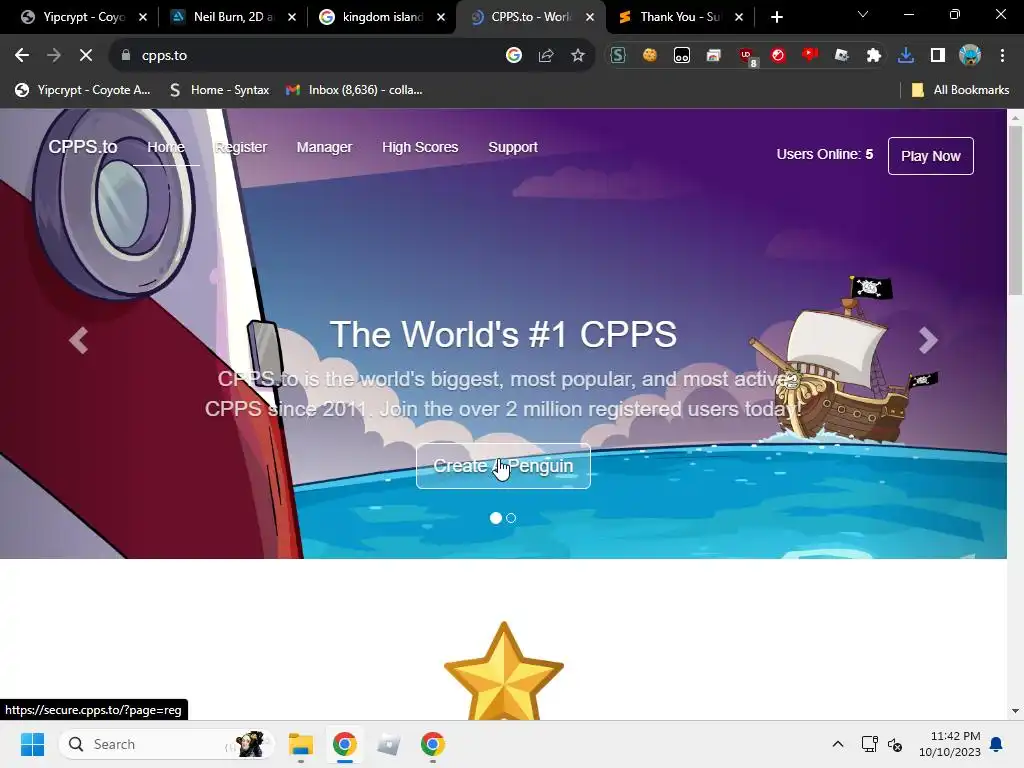The width and height of the screenshot is (1024, 768).
Task: Open the muted volume tray icon
Action: click(895, 744)
